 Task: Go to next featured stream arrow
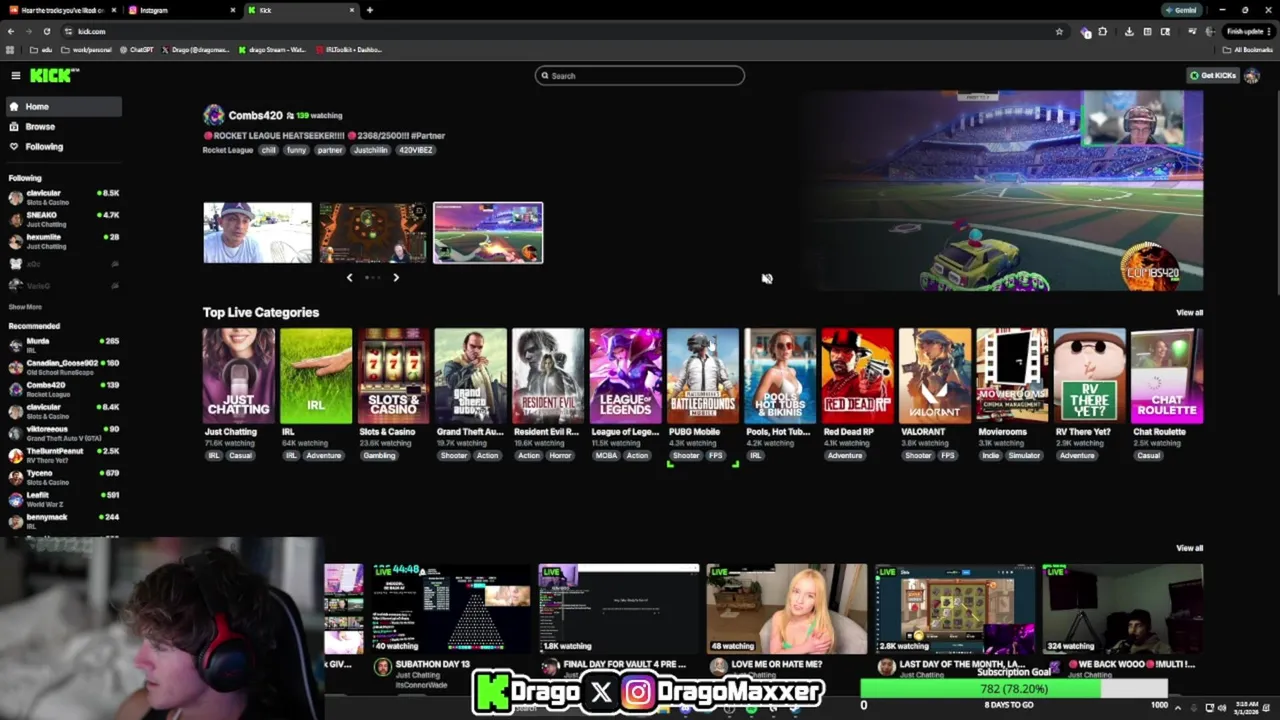tap(396, 277)
